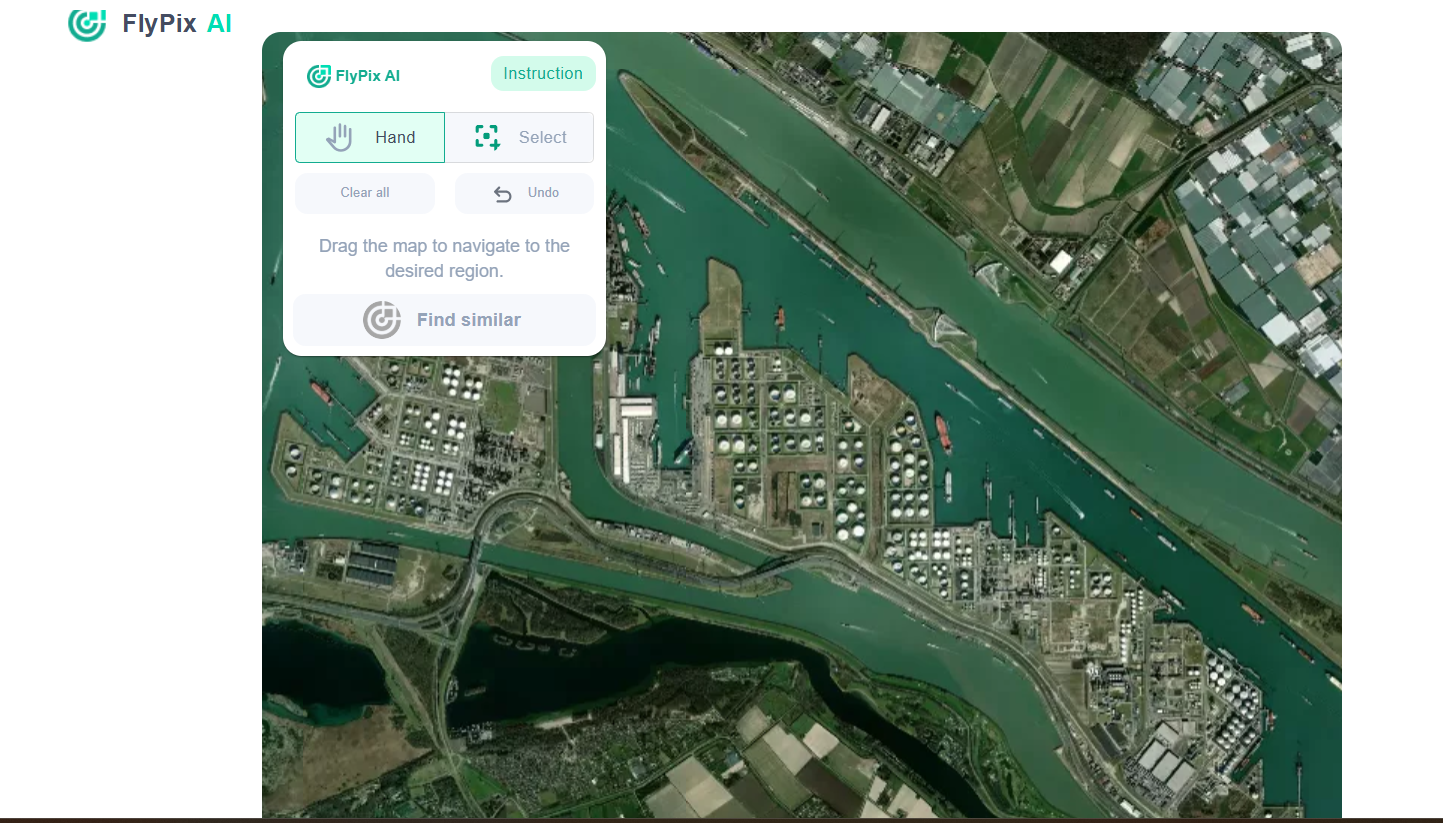Click the Undo text label
Image resolution: width=1443 pixels, height=823 pixels.
[543, 193]
